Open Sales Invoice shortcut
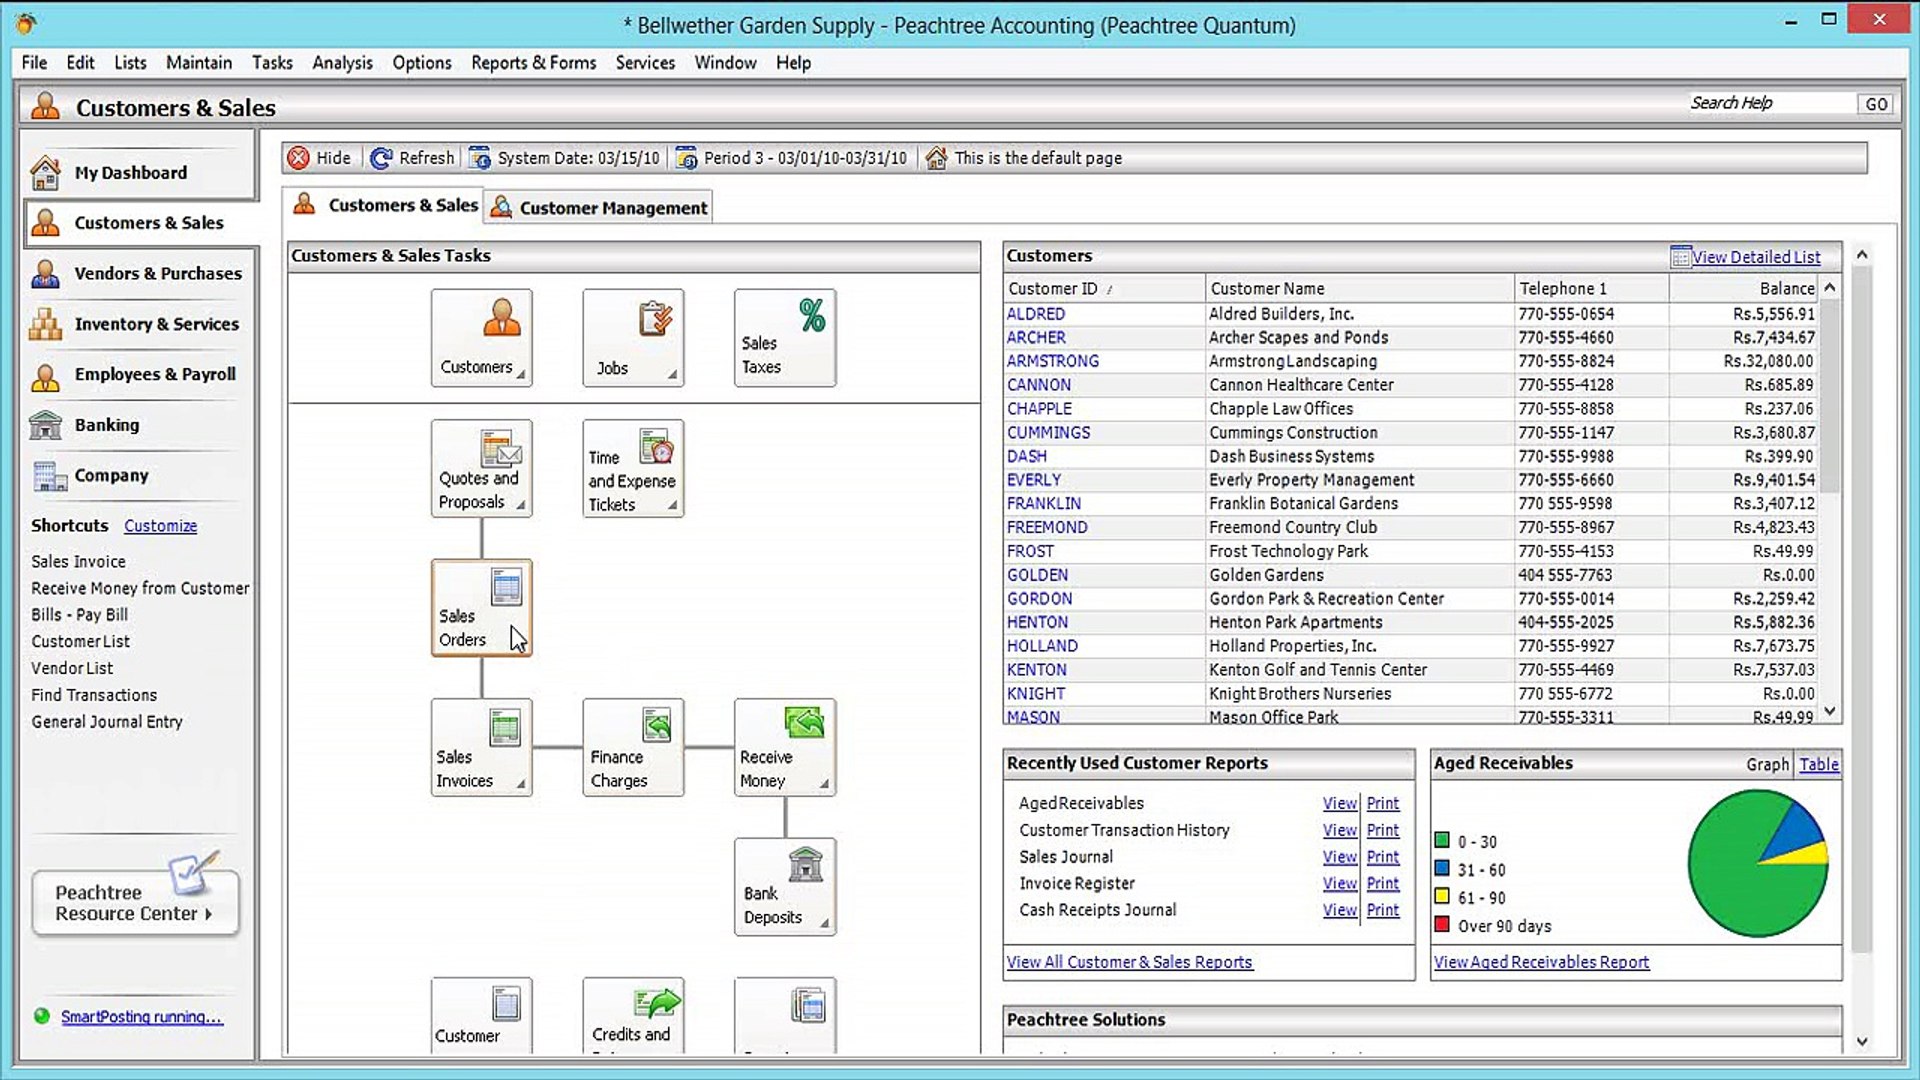The width and height of the screenshot is (1920, 1080). (78, 562)
